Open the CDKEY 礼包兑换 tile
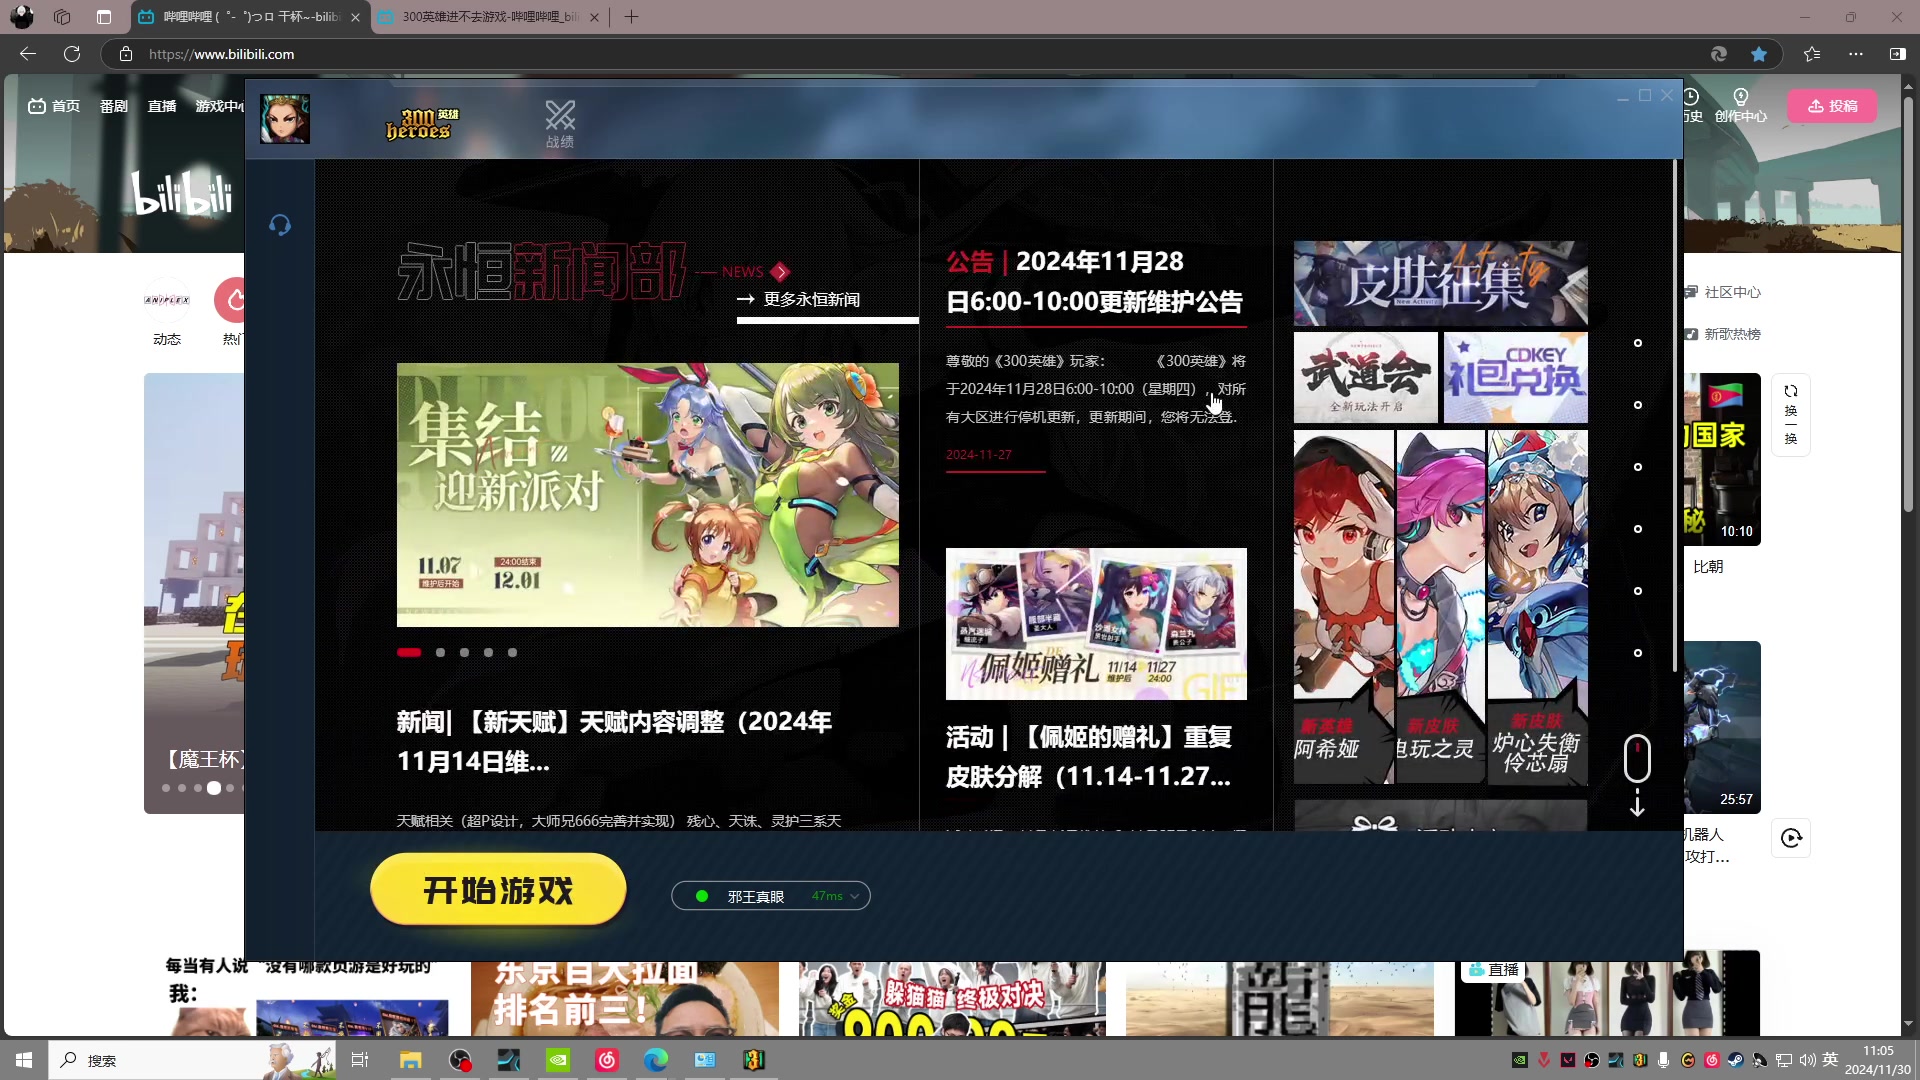Image resolution: width=1920 pixels, height=1080 pixels. pyautogui.click(x=1515, y=378)
